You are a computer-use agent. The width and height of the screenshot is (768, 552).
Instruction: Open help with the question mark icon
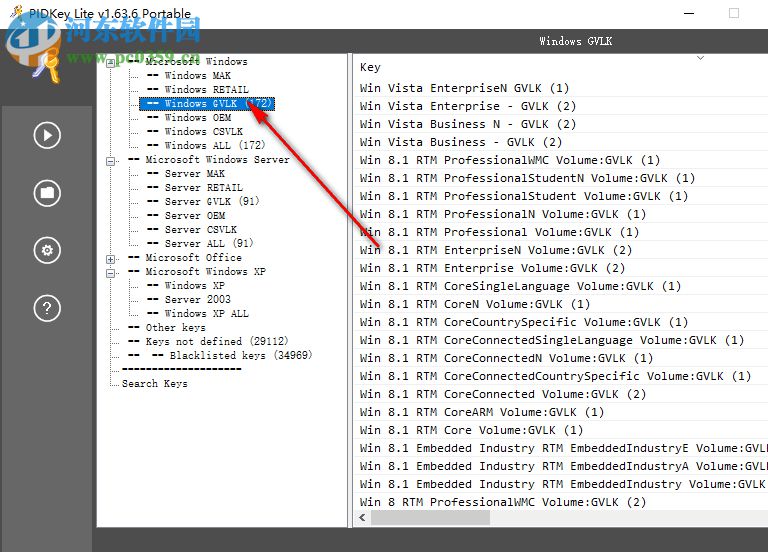tap(47, 308)
